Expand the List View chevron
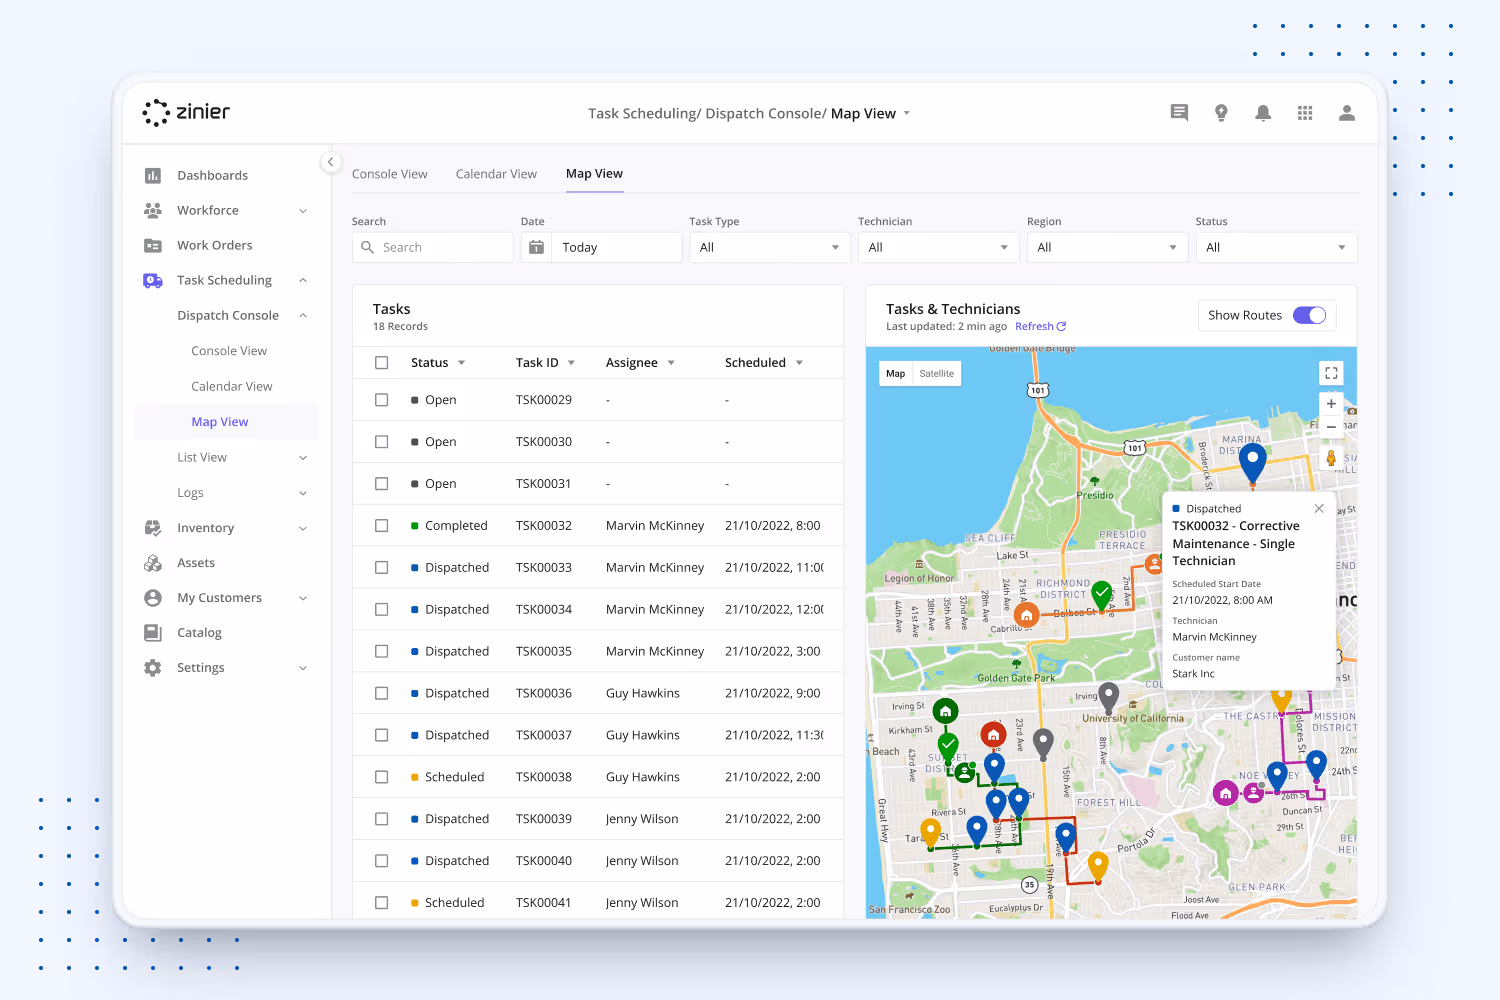Screen dimensions: 1500x1000 point(303,458)
